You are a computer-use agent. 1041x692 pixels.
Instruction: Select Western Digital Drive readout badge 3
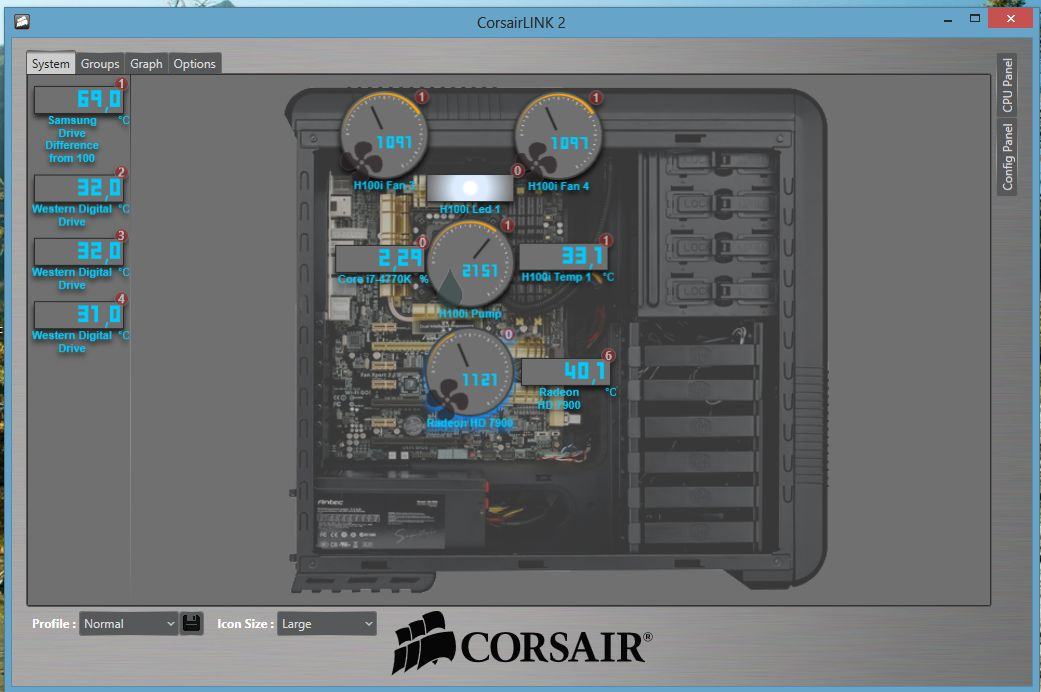[78, 251]
